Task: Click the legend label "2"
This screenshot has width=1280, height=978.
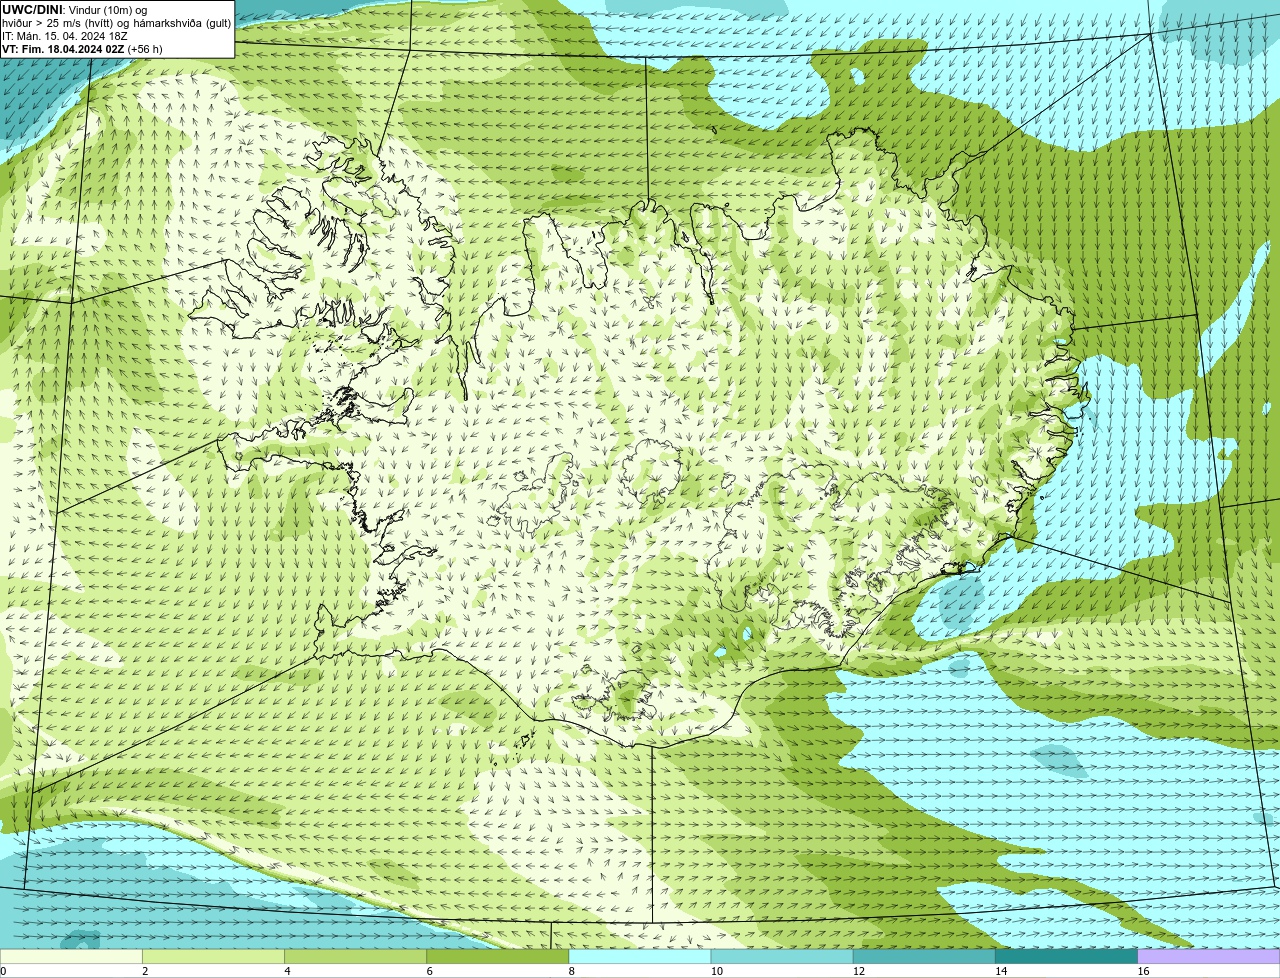Action: coord(145,971)
